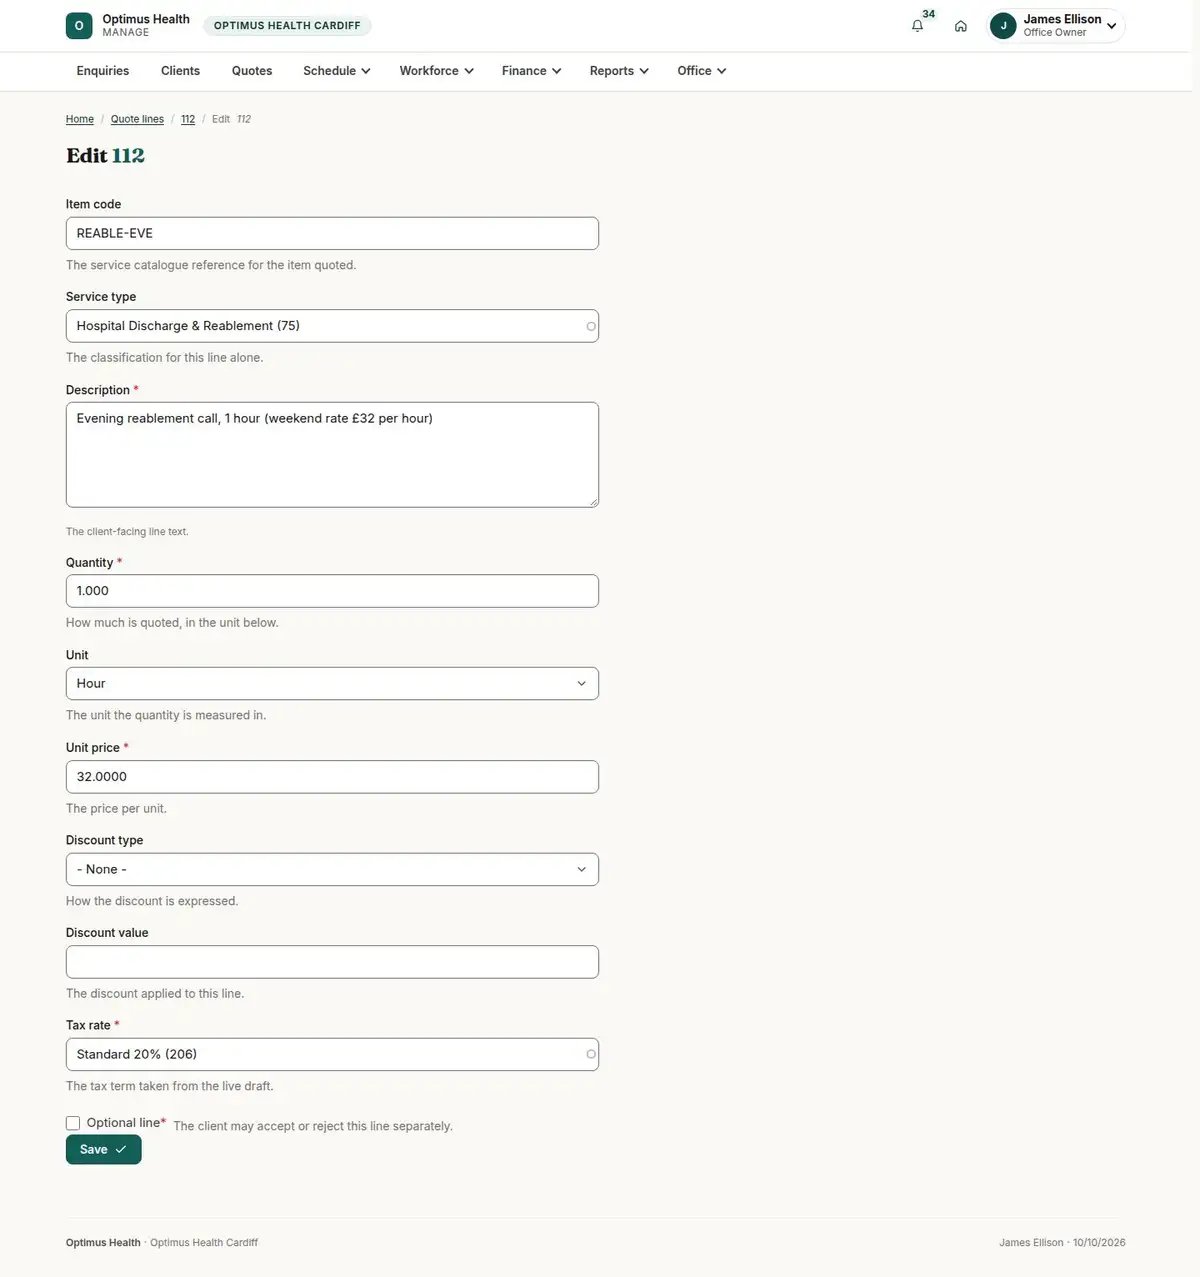Click the Tax rate autocomplete circle icon
The height and width of the screenshot is (1277, 1200).
591,1054
